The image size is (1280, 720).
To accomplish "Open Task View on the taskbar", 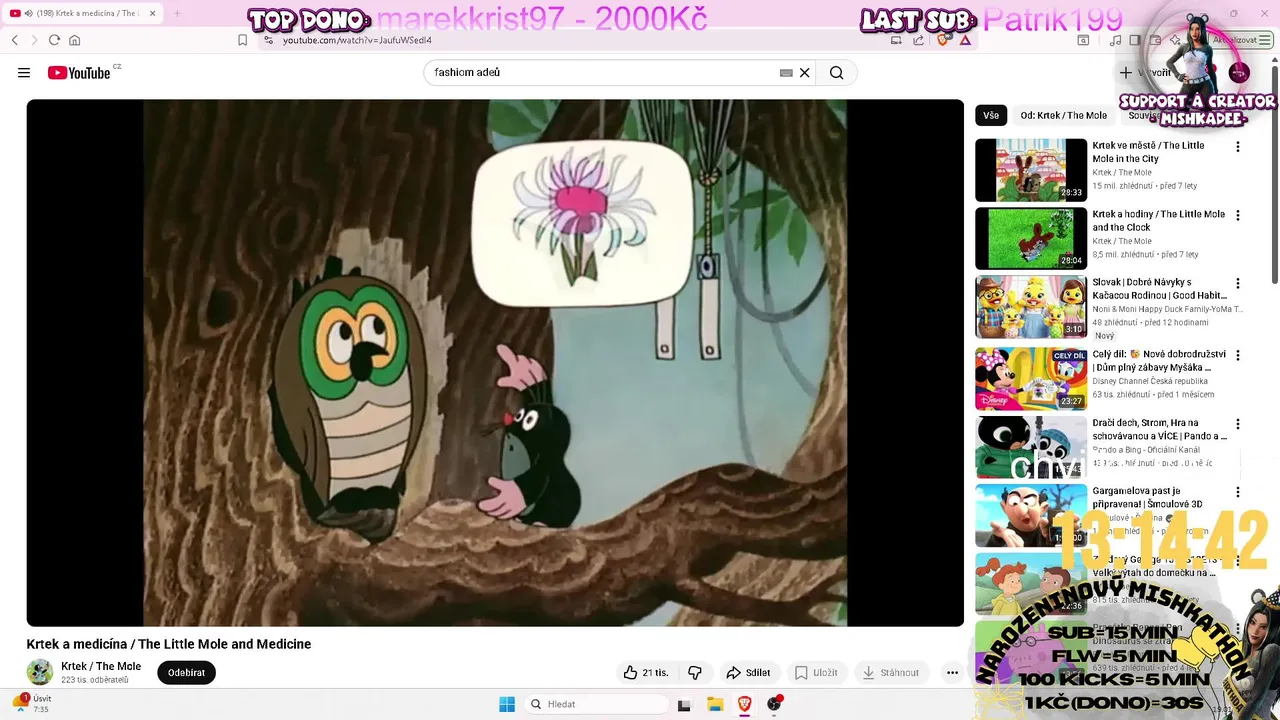I will click(684, 704).
